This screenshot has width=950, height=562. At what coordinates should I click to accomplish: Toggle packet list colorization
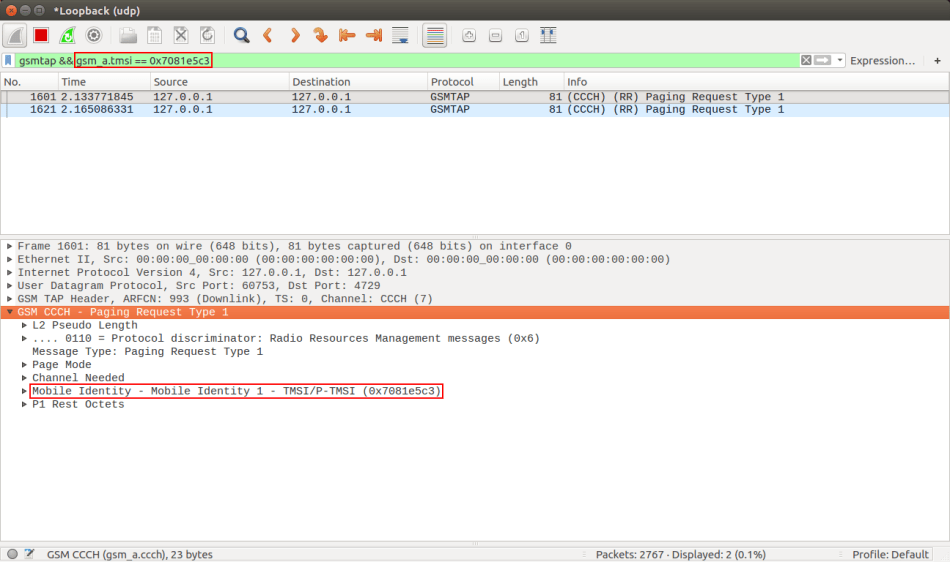coord(435,35)
